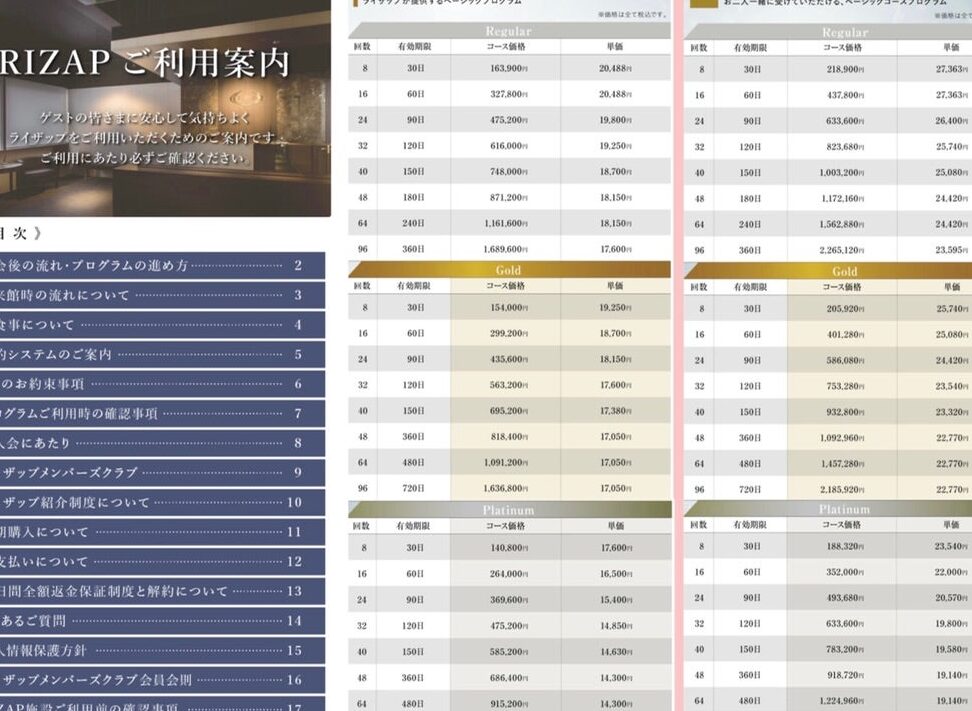Viewport: 972px width, 711px height.
Task: Select the Gold price cell 299,200円
Action: coord(508,333)
